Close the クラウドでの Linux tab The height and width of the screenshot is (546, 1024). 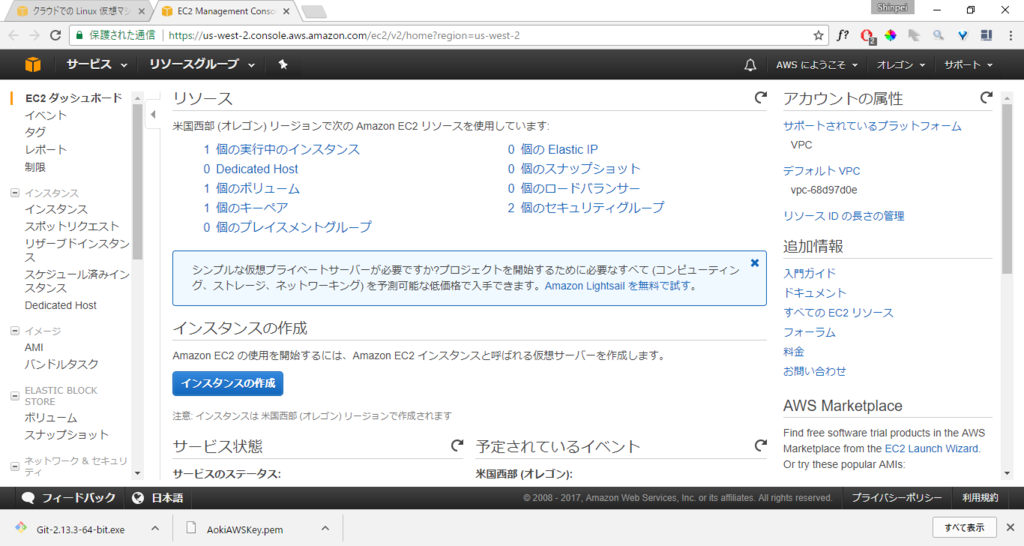pos(141,11)
